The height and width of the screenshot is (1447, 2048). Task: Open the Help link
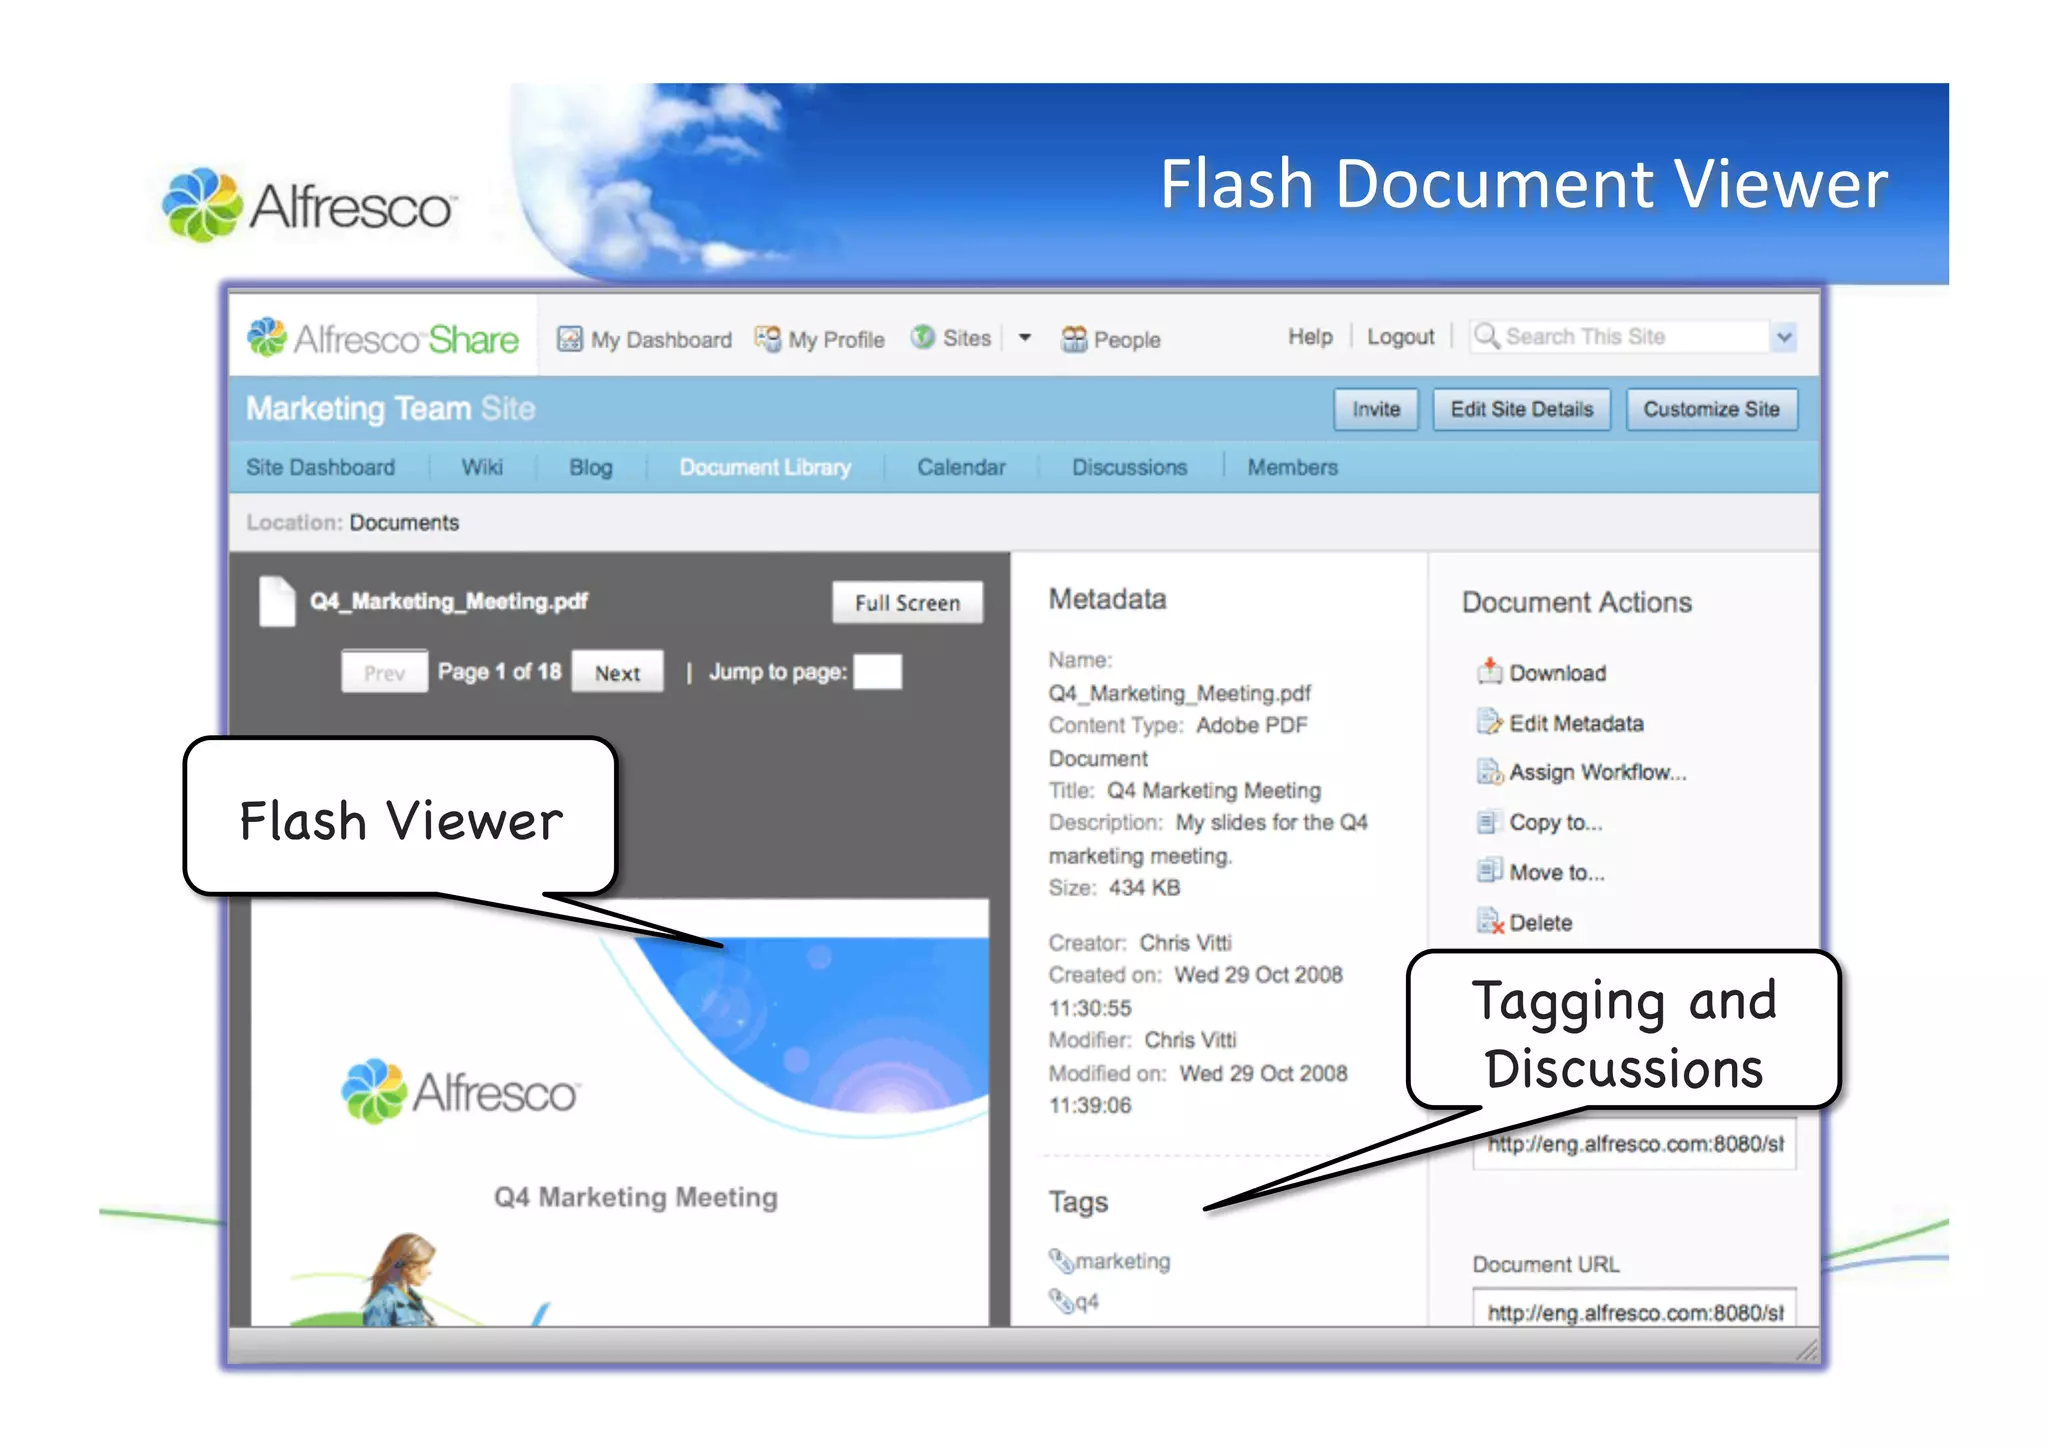(1310, 337)
